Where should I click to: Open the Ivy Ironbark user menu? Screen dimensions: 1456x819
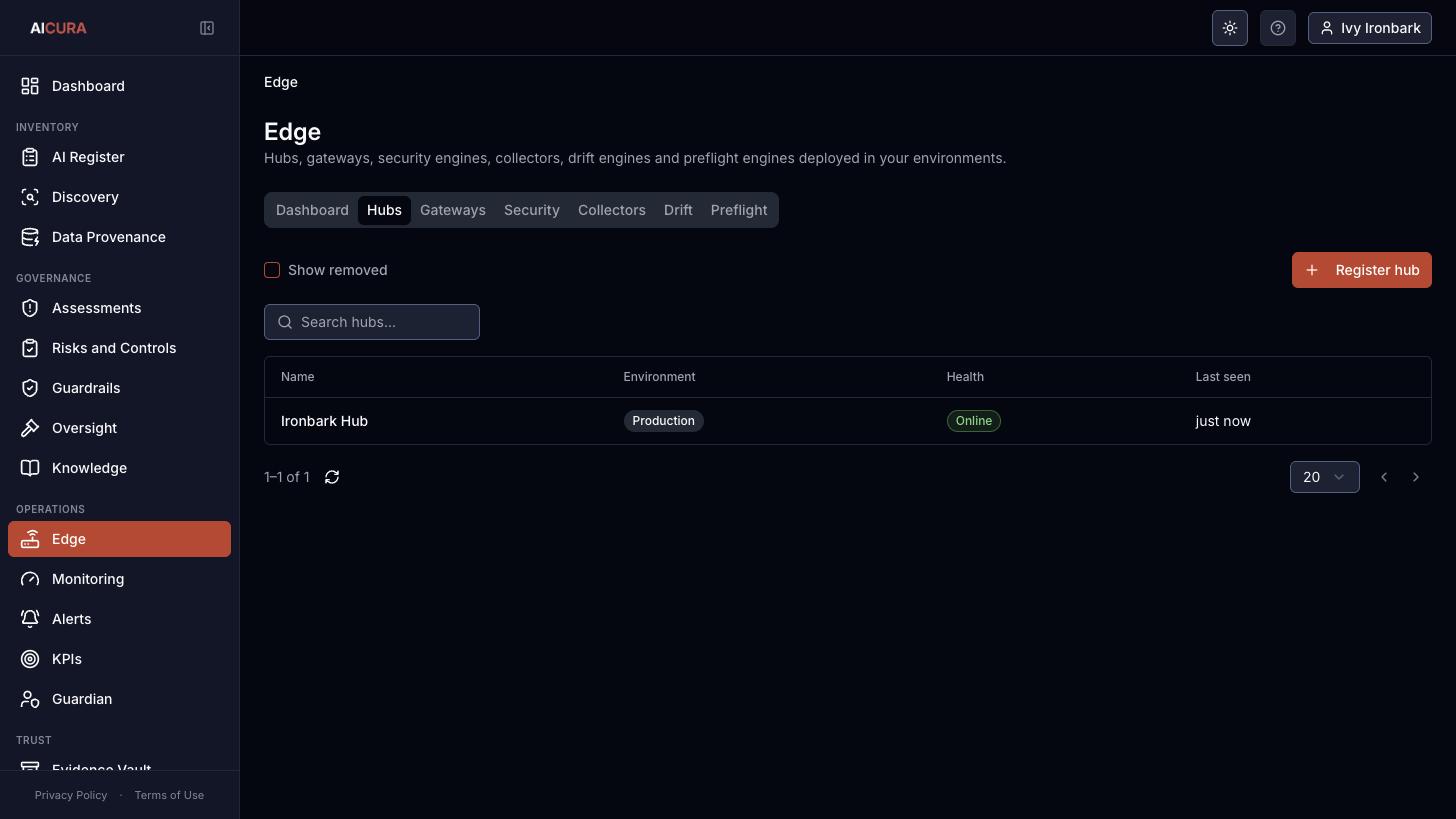click(1370, 28)
